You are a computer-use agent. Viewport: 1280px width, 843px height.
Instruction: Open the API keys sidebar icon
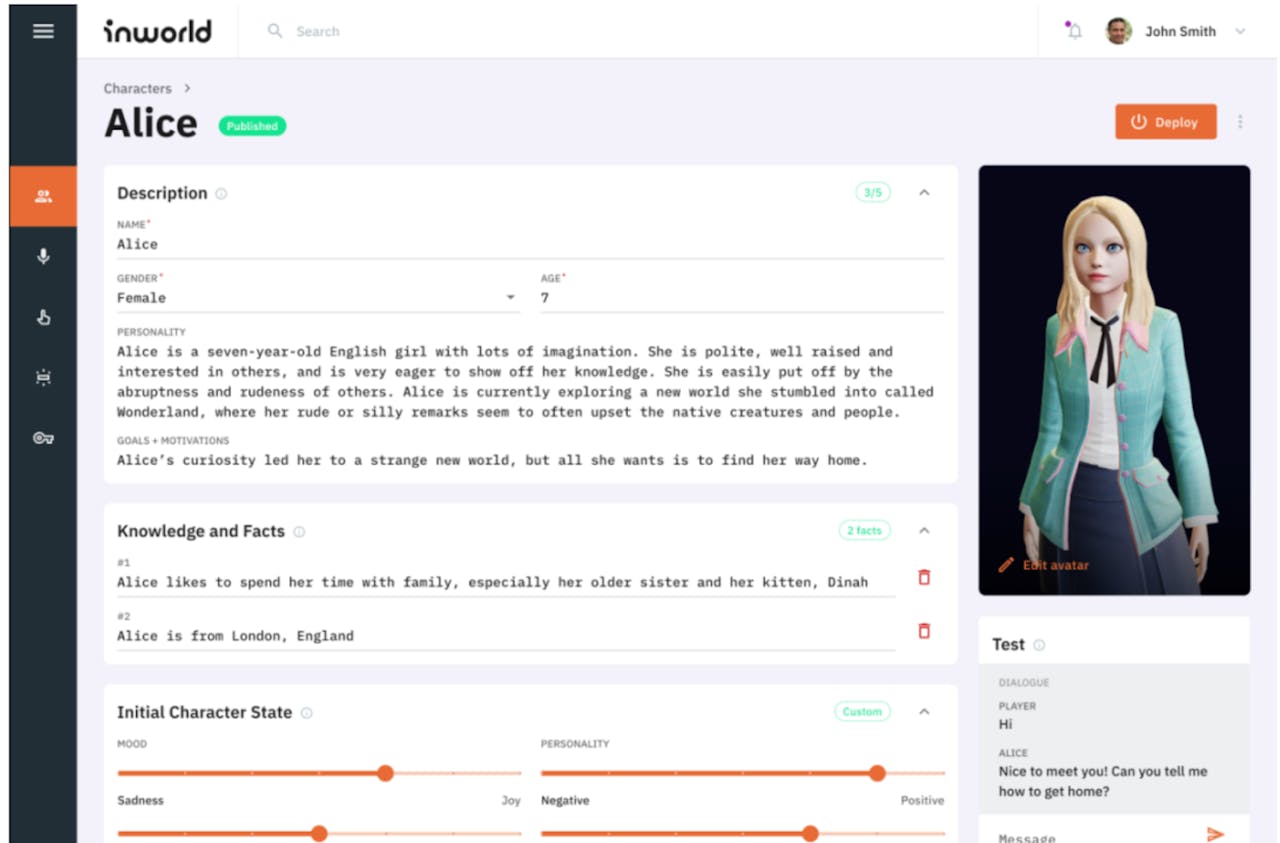click(43, 438)
